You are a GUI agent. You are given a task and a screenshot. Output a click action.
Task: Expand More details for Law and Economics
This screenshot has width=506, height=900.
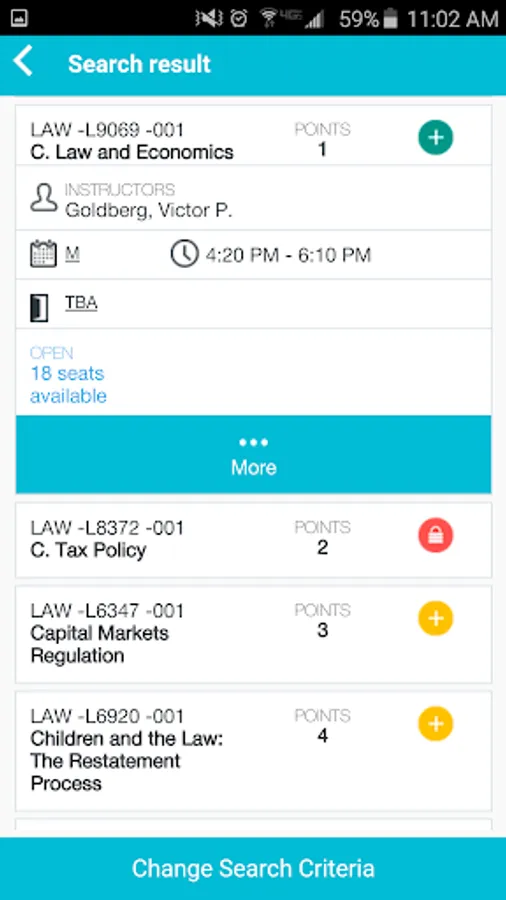coord(254,455)
